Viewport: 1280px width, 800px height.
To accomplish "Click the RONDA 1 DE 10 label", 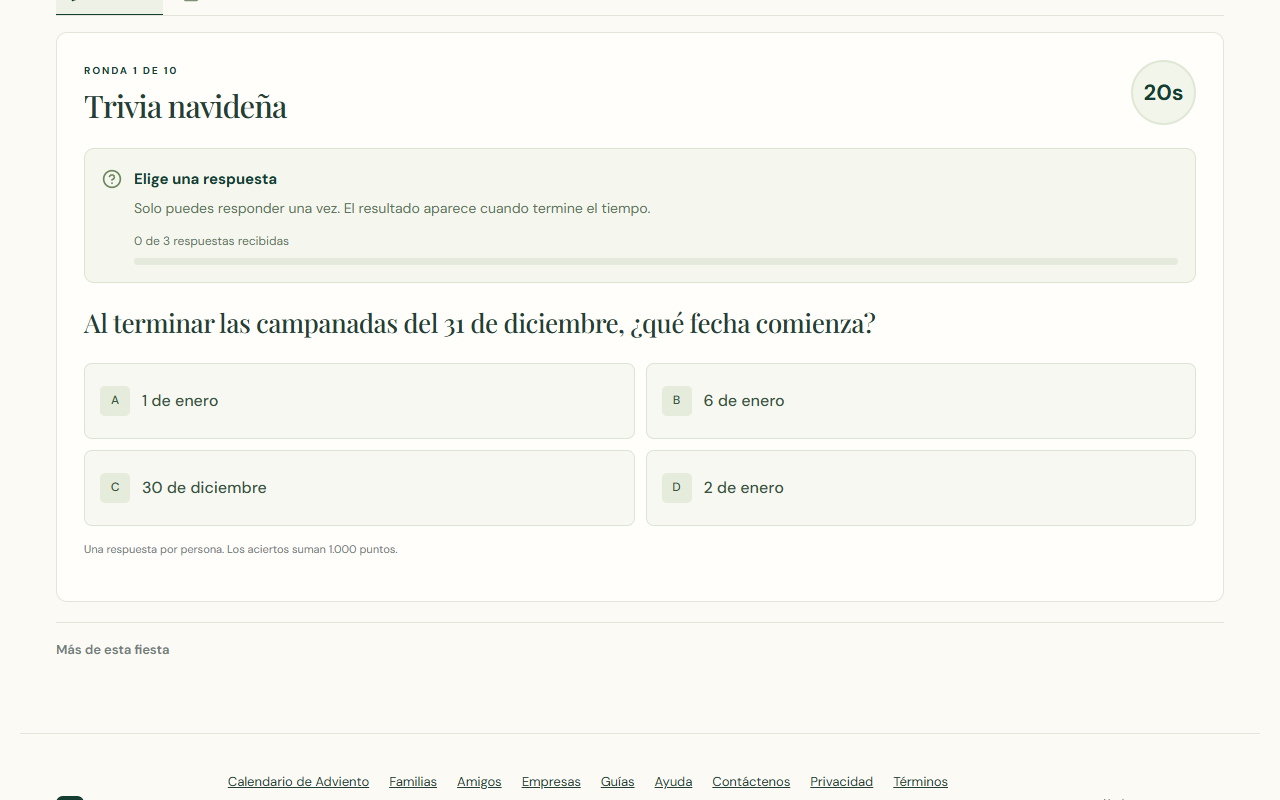I will click(131, 71).
